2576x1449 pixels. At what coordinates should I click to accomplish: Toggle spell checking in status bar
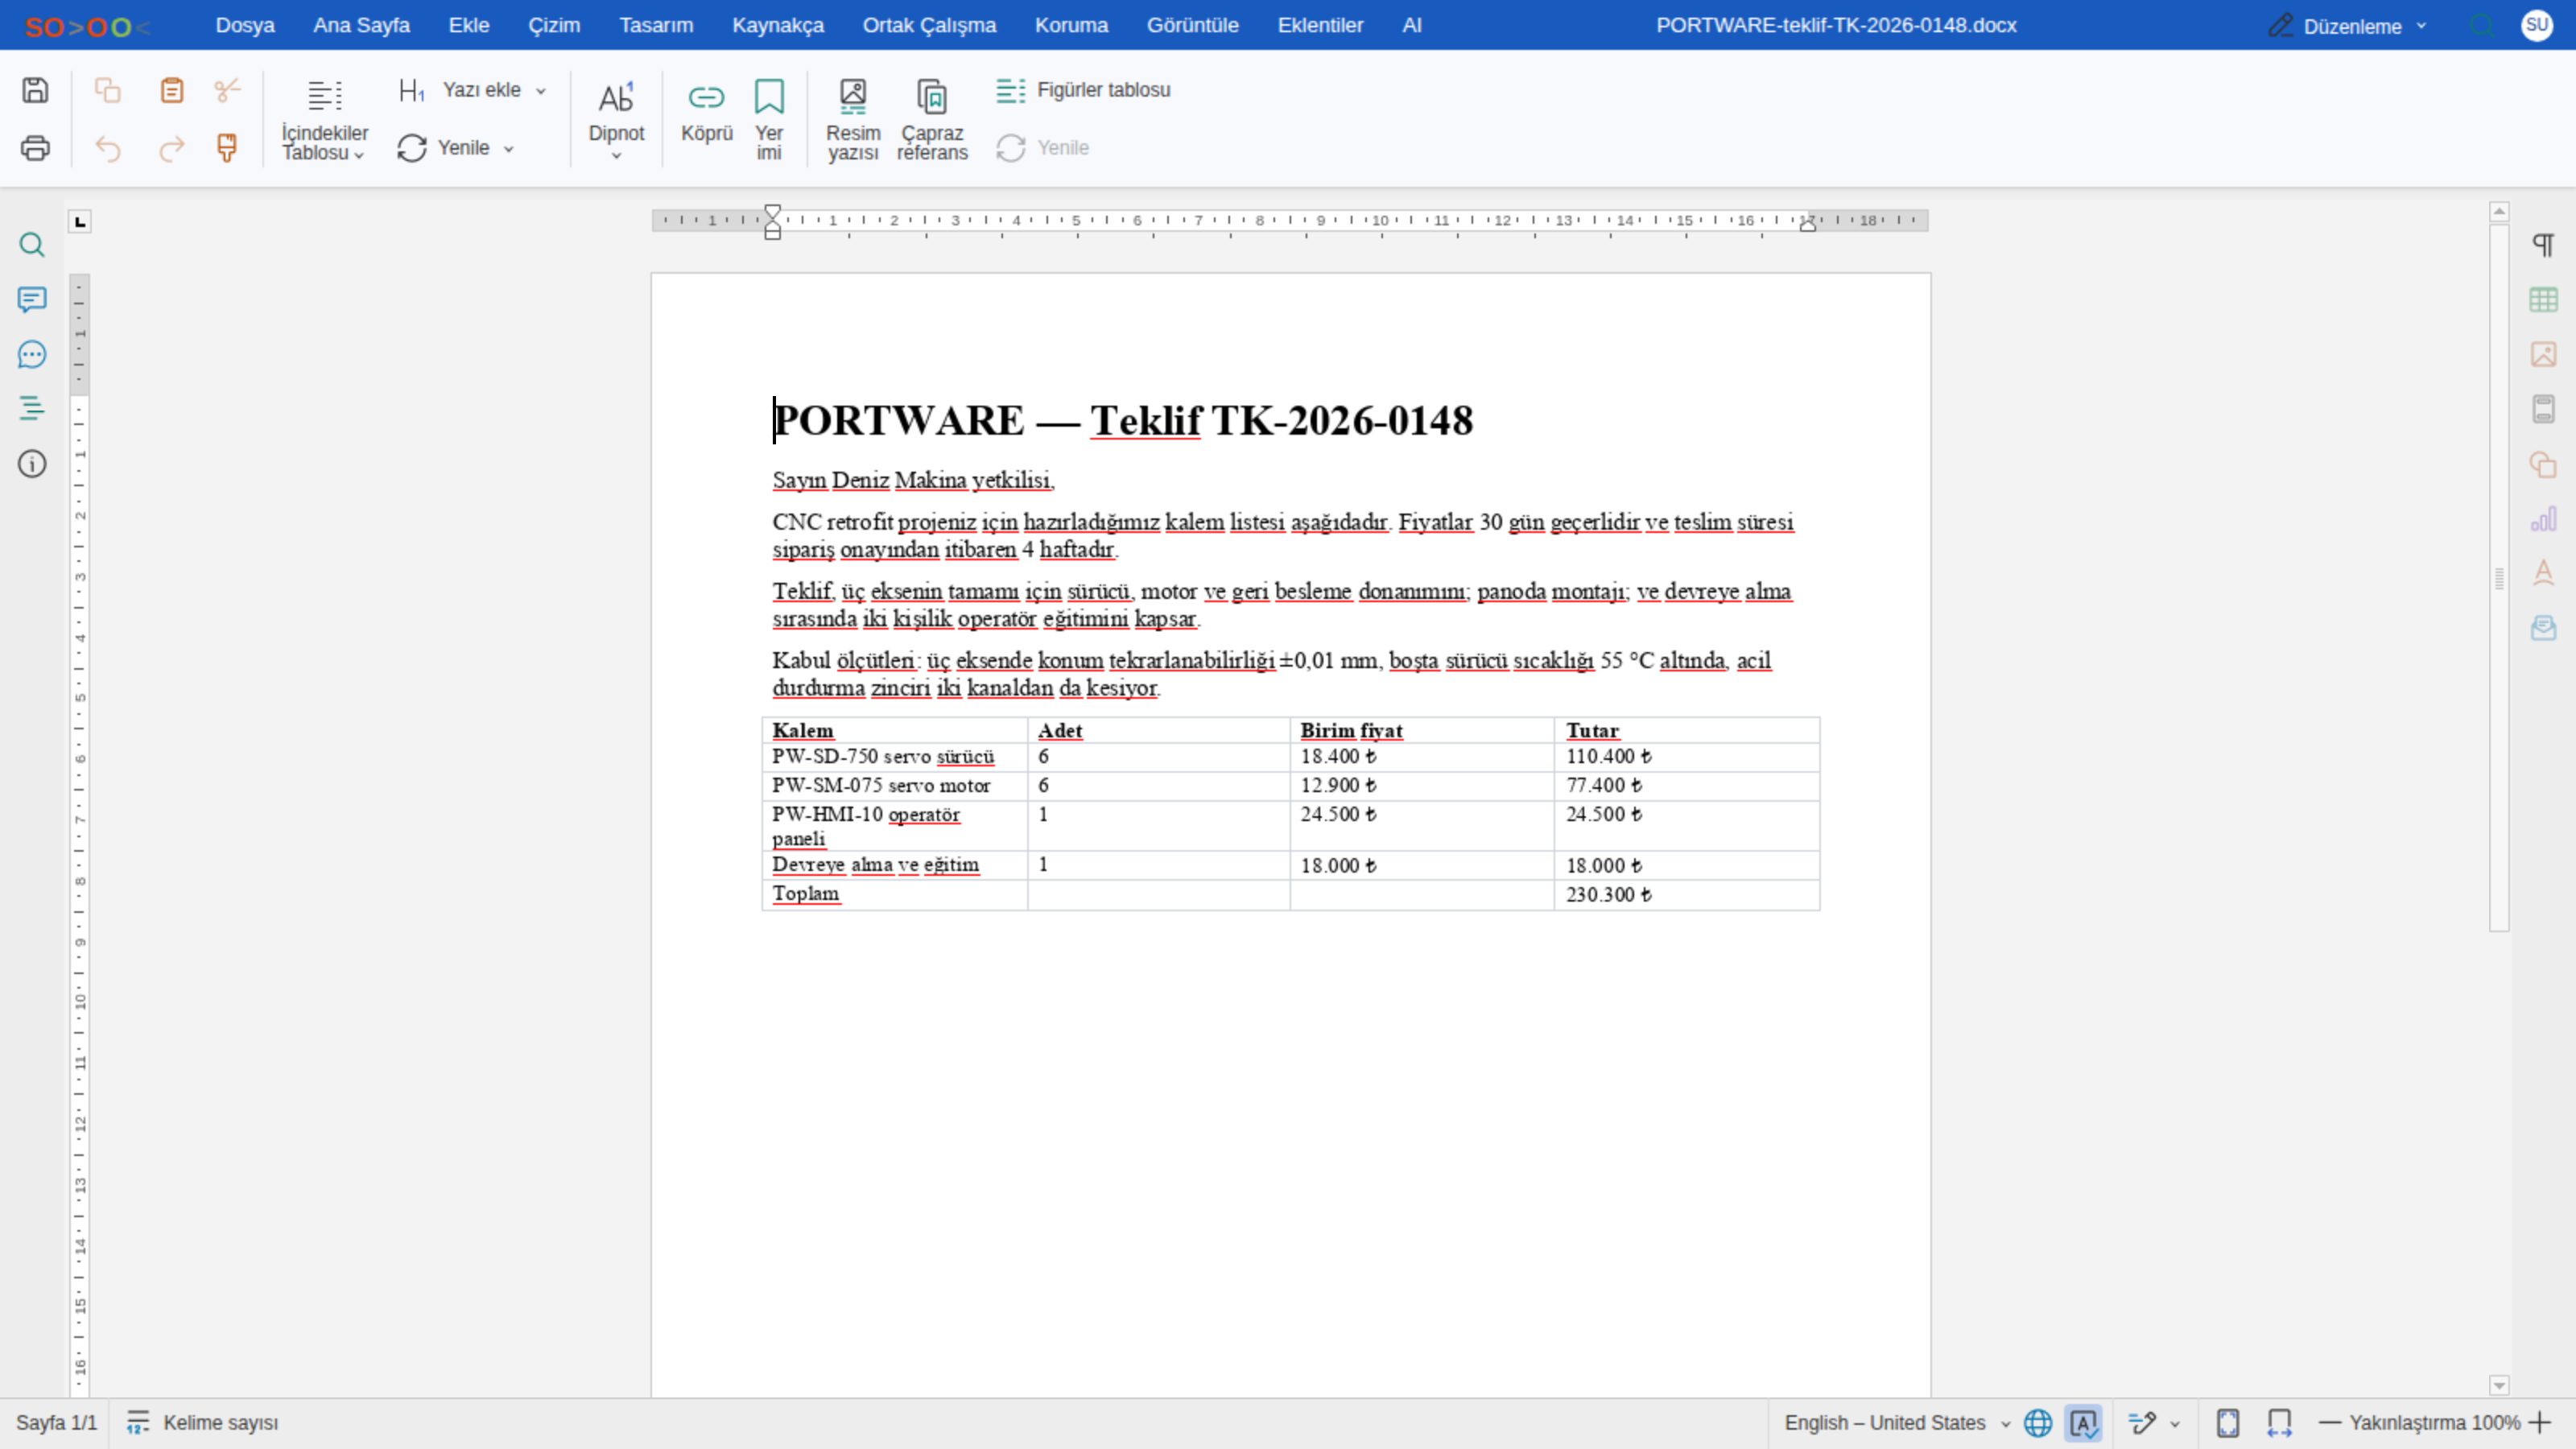click(2083, 1422)
